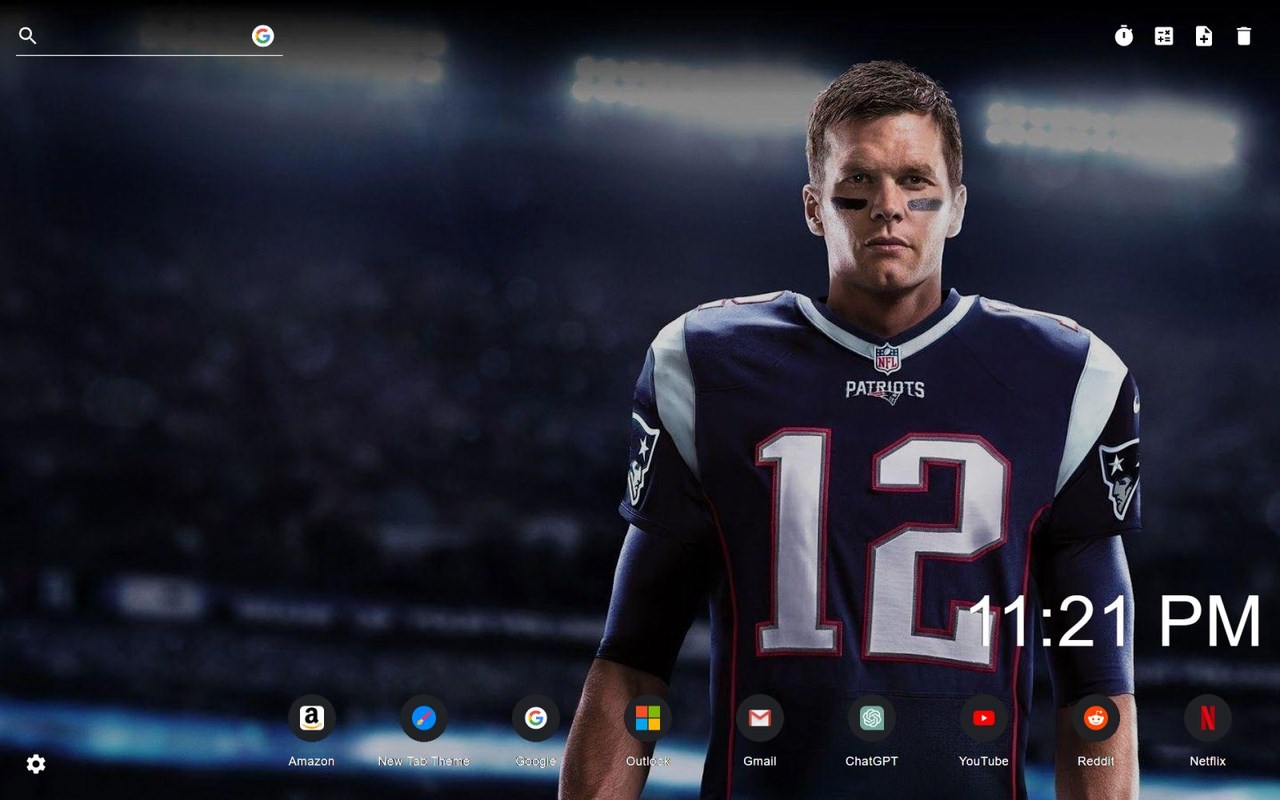Viewport: 1280px width, 800px height.
Task: Open the timer stopwatch tool
Action: 1124,36
